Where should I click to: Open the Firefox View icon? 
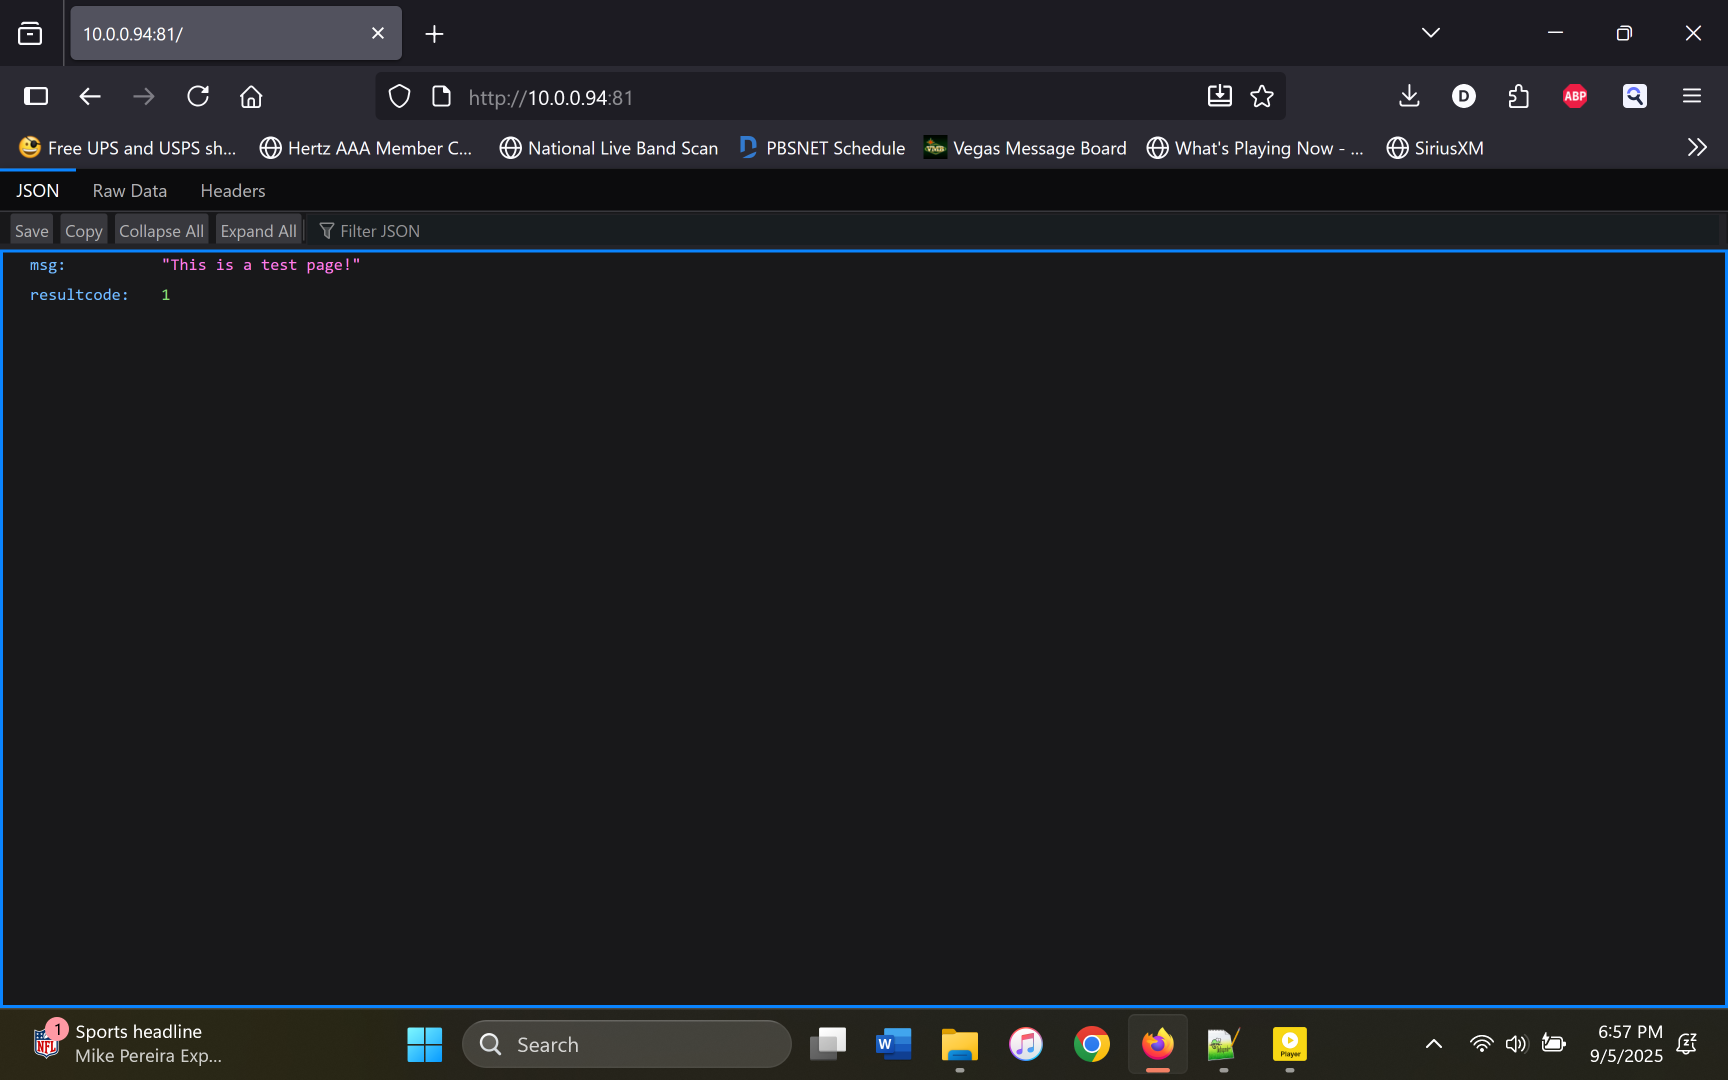click(30, 34)
